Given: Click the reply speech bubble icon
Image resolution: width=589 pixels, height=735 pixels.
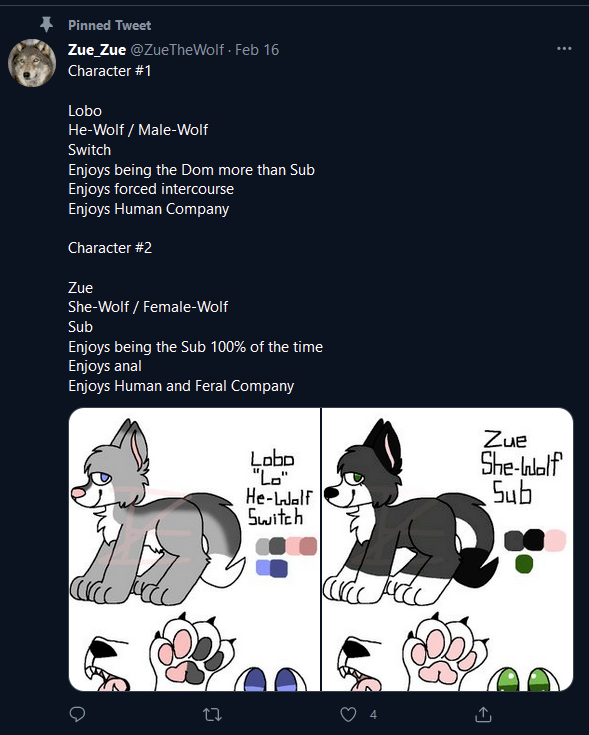Looking at the screenshot, I should pos(77,714).
